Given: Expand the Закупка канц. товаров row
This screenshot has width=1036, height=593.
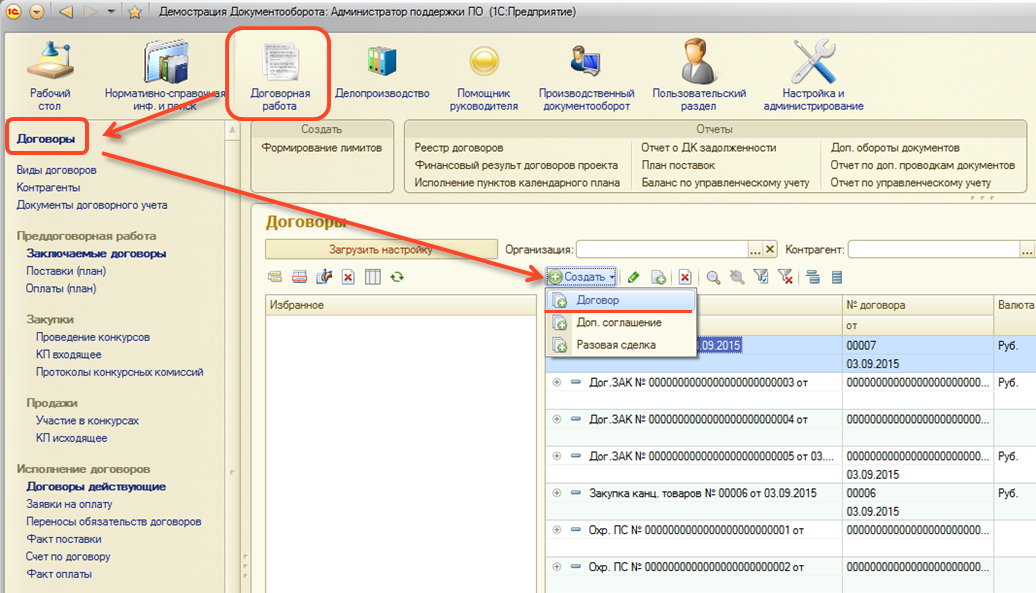Looking at the screenshot, I should [x=557, y=493].
